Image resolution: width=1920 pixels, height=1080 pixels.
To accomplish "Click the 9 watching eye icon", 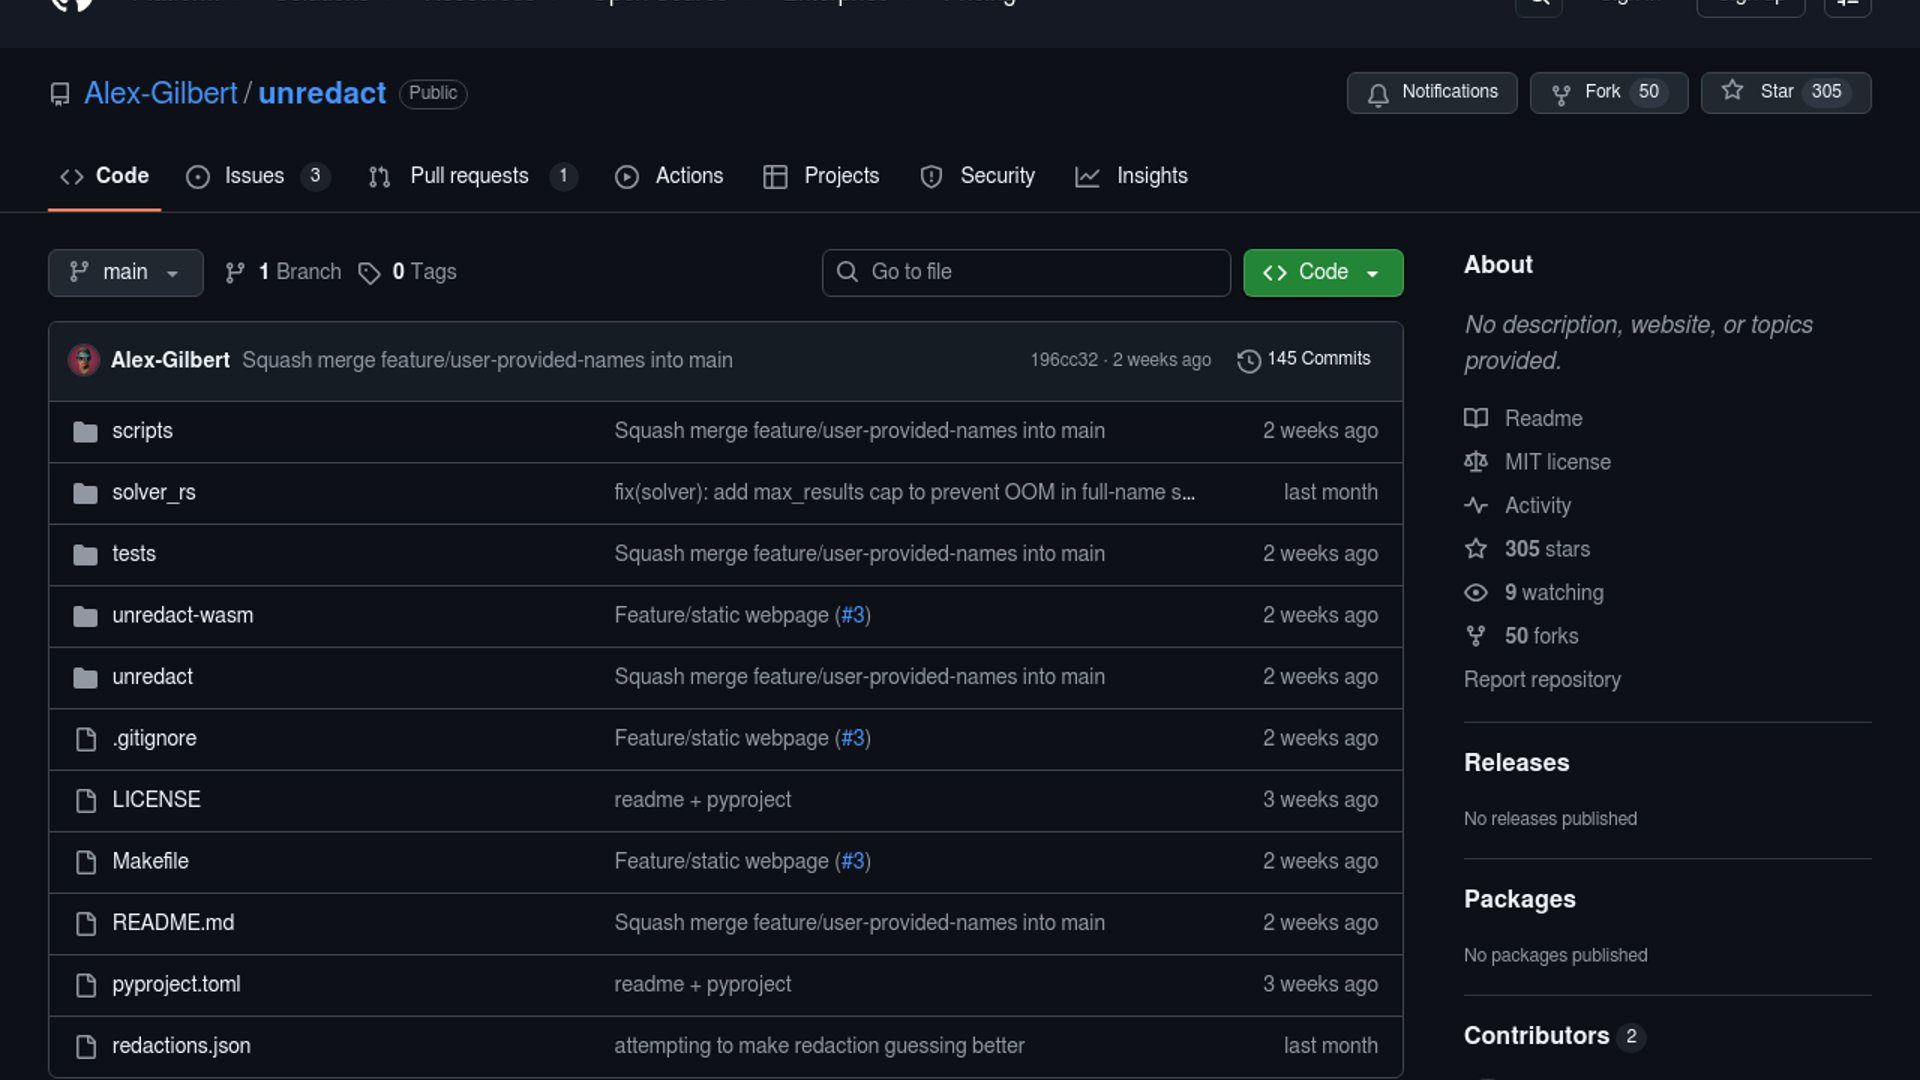I will click(1476, 593).
